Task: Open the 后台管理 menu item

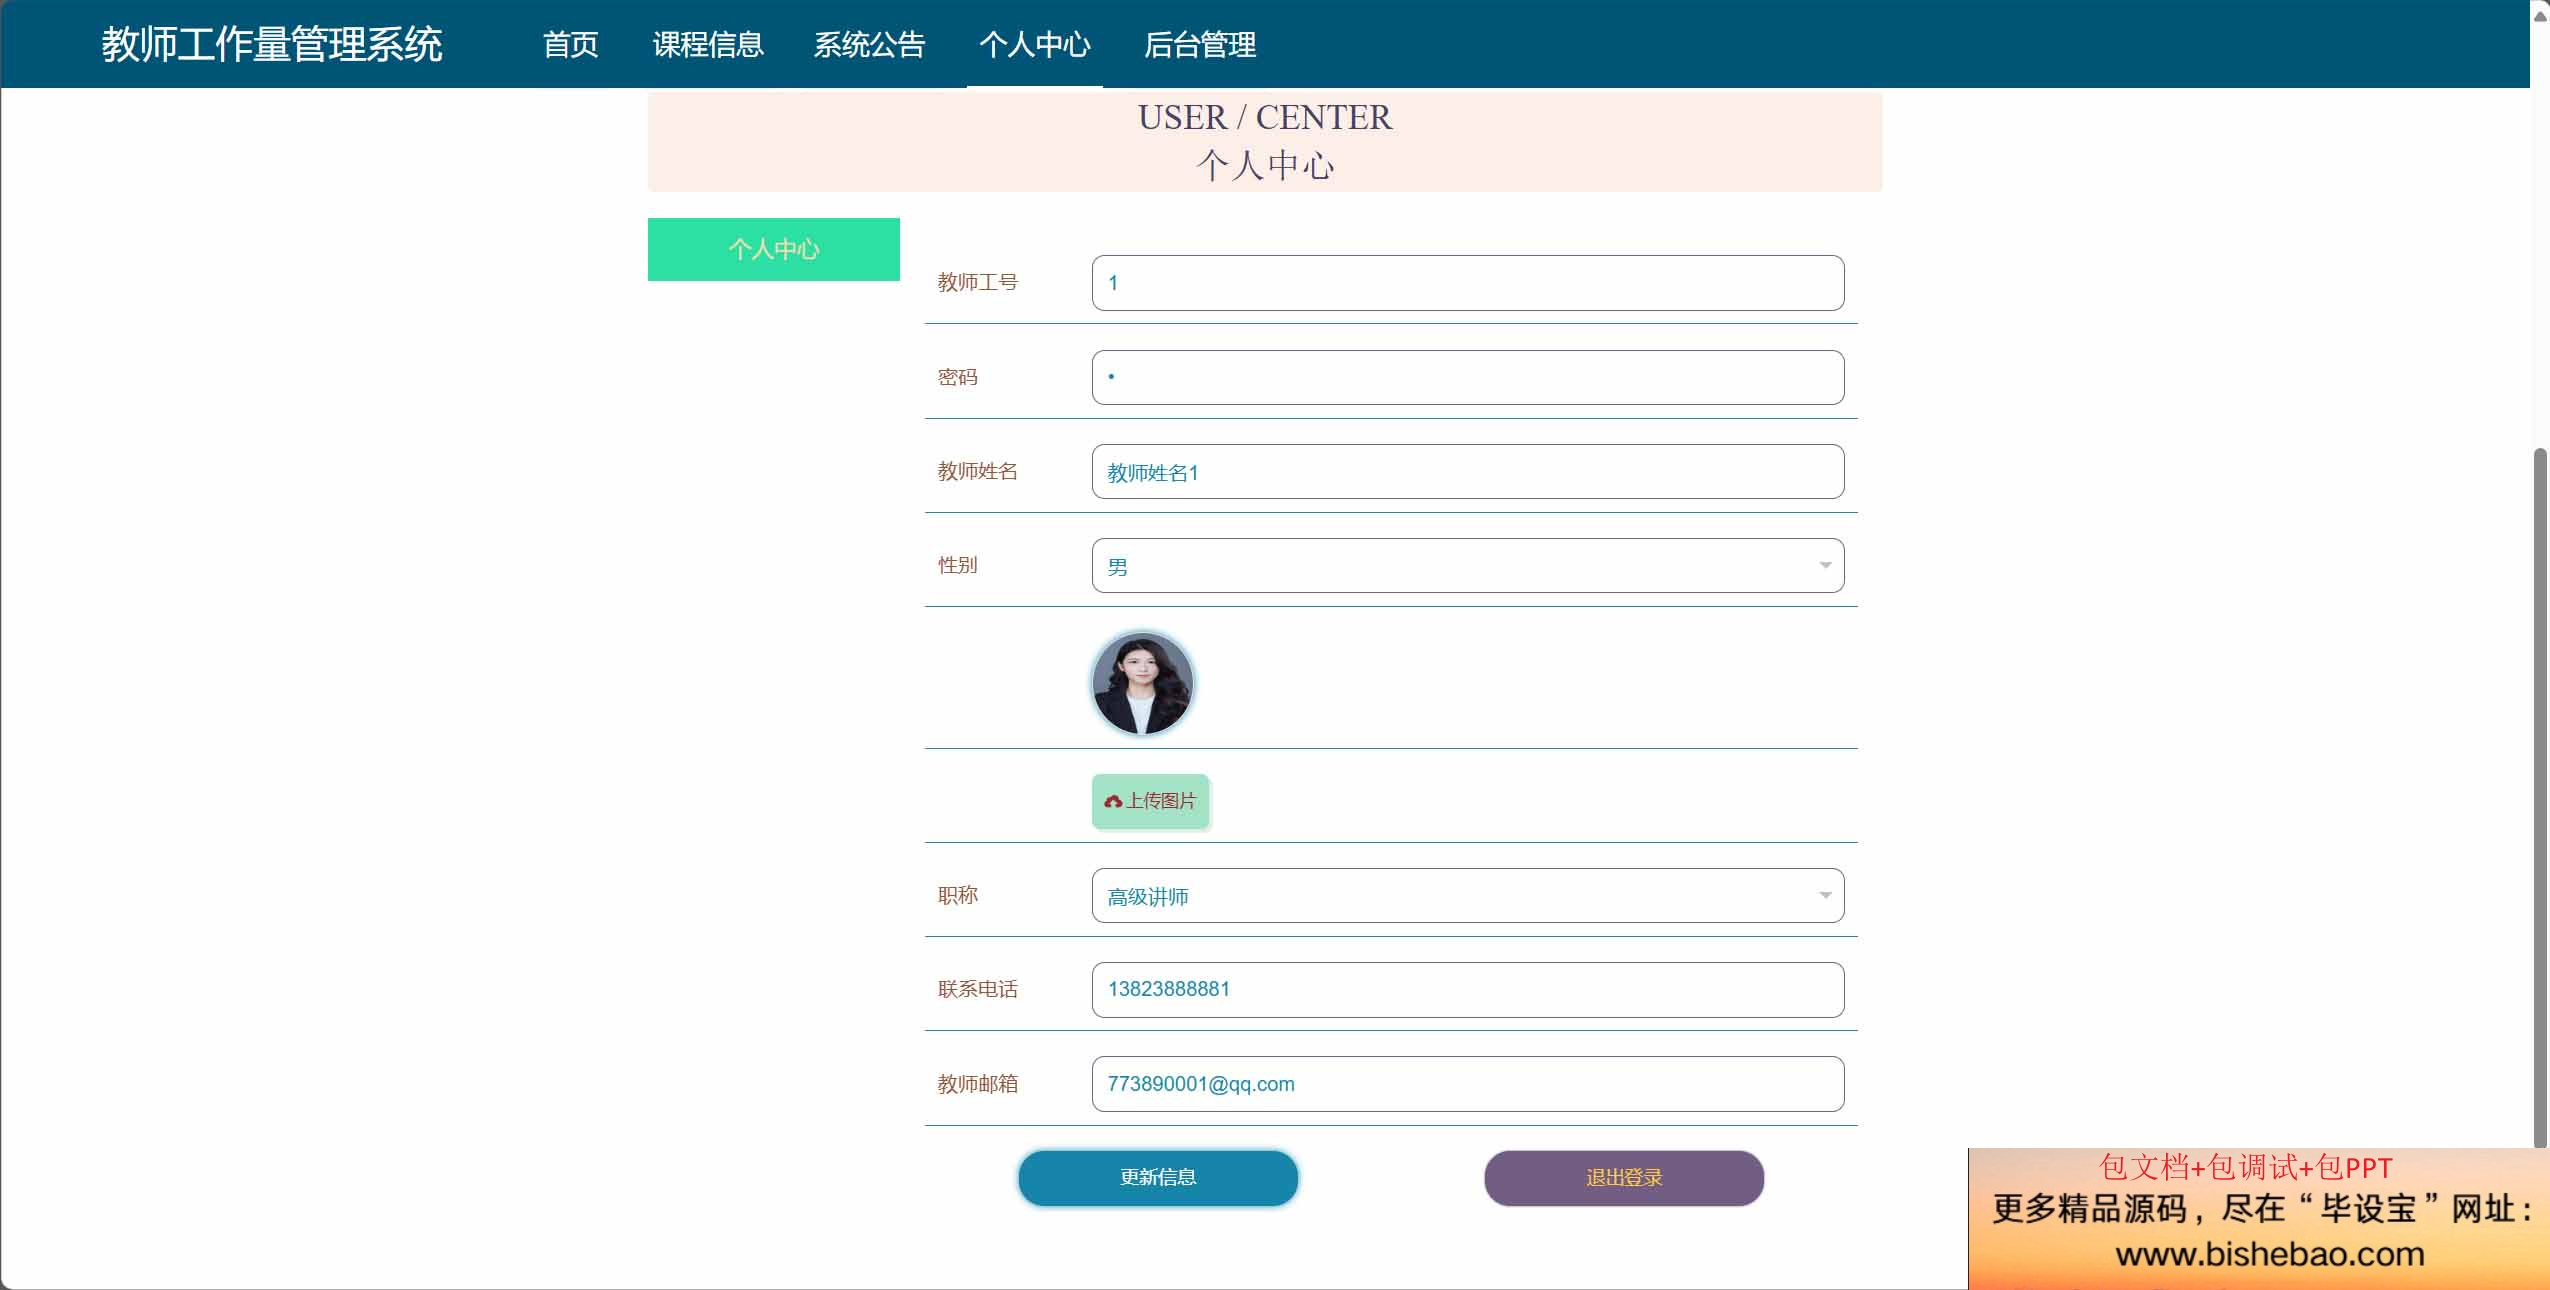Action: pos(1200,44)
